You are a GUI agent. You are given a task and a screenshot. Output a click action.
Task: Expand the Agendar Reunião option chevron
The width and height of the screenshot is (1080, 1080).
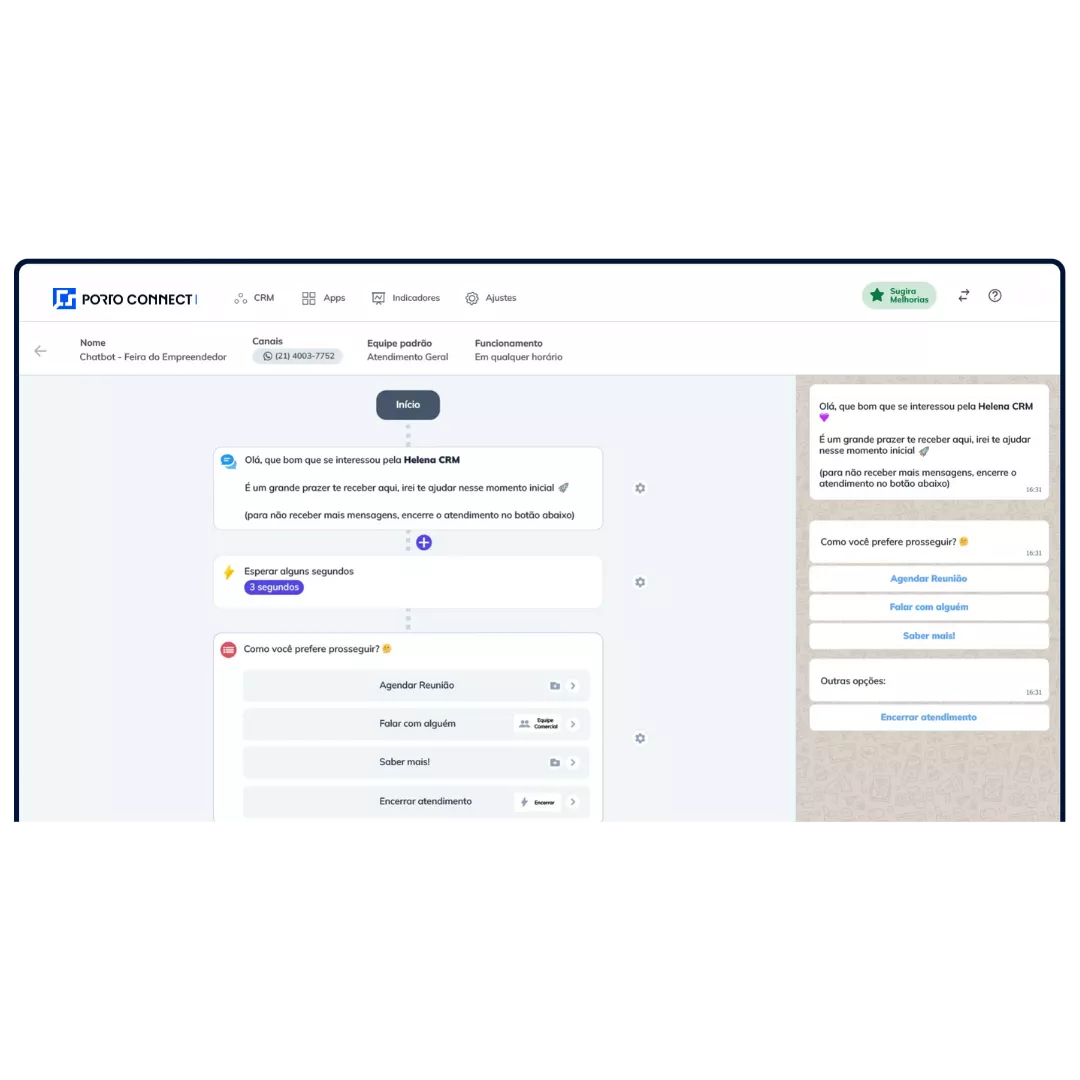click(573, 686)
